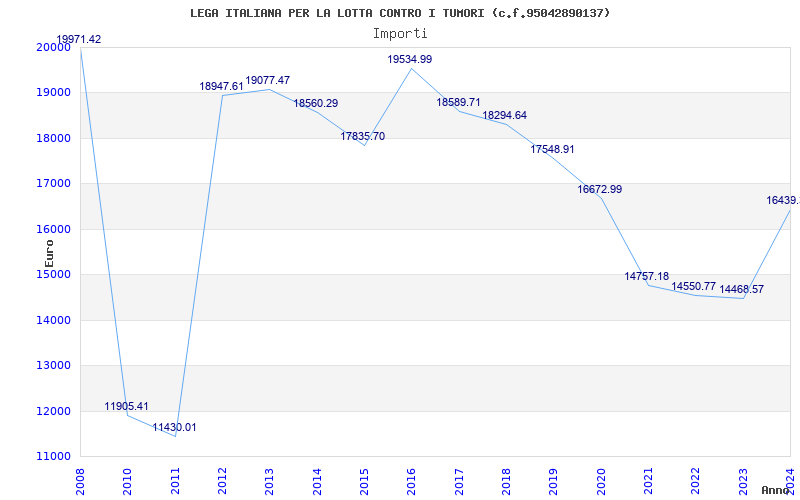The height and width of the screenshot is (500, 800).
Task: Select data label 14550.77
Action: tap(693, 286)
